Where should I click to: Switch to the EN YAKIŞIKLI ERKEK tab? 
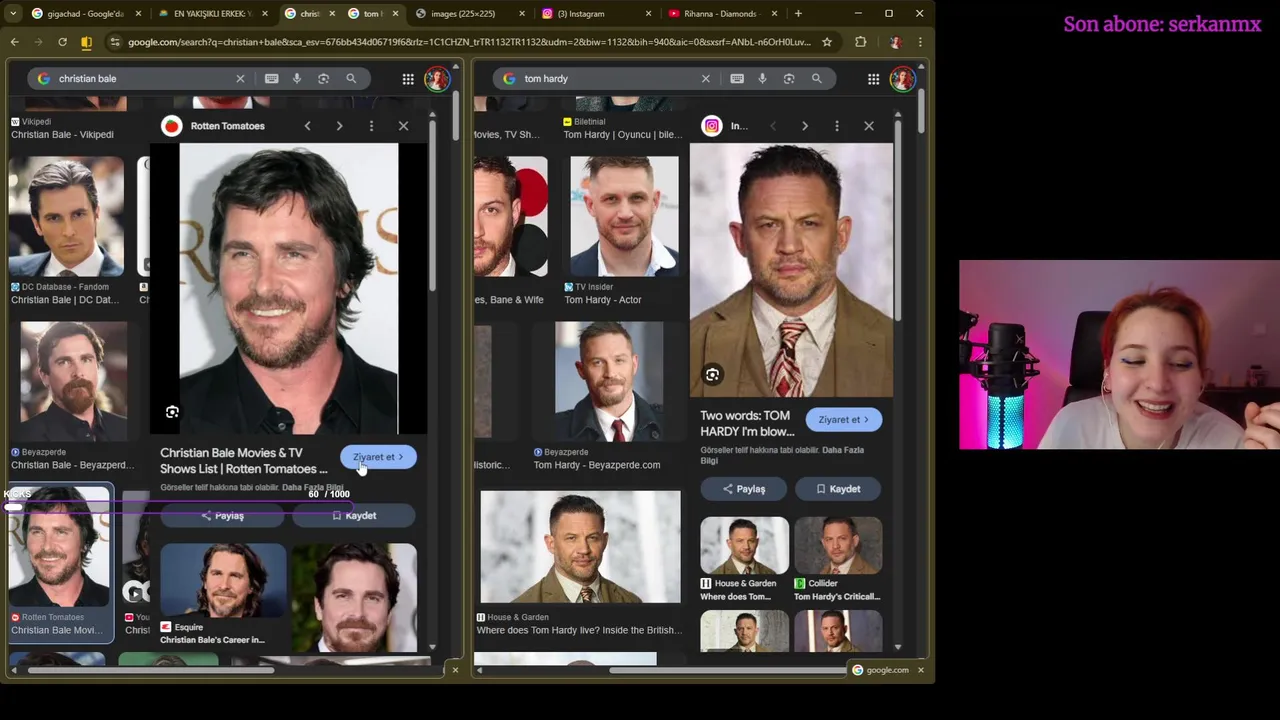click(211, 13)
